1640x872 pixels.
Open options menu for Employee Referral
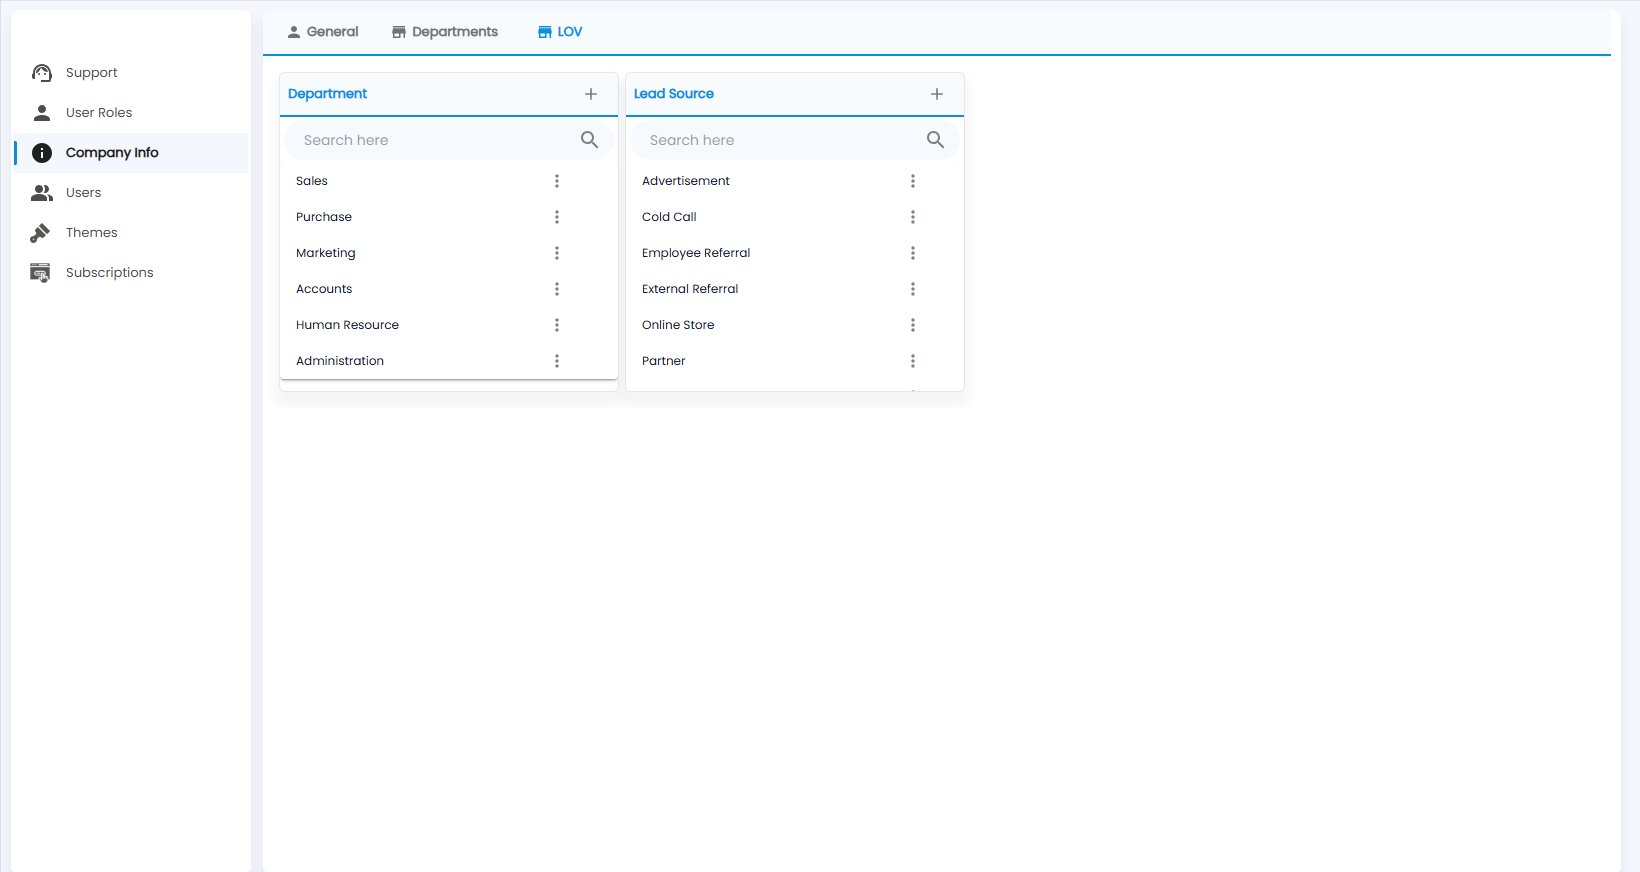tap(913, 253)
